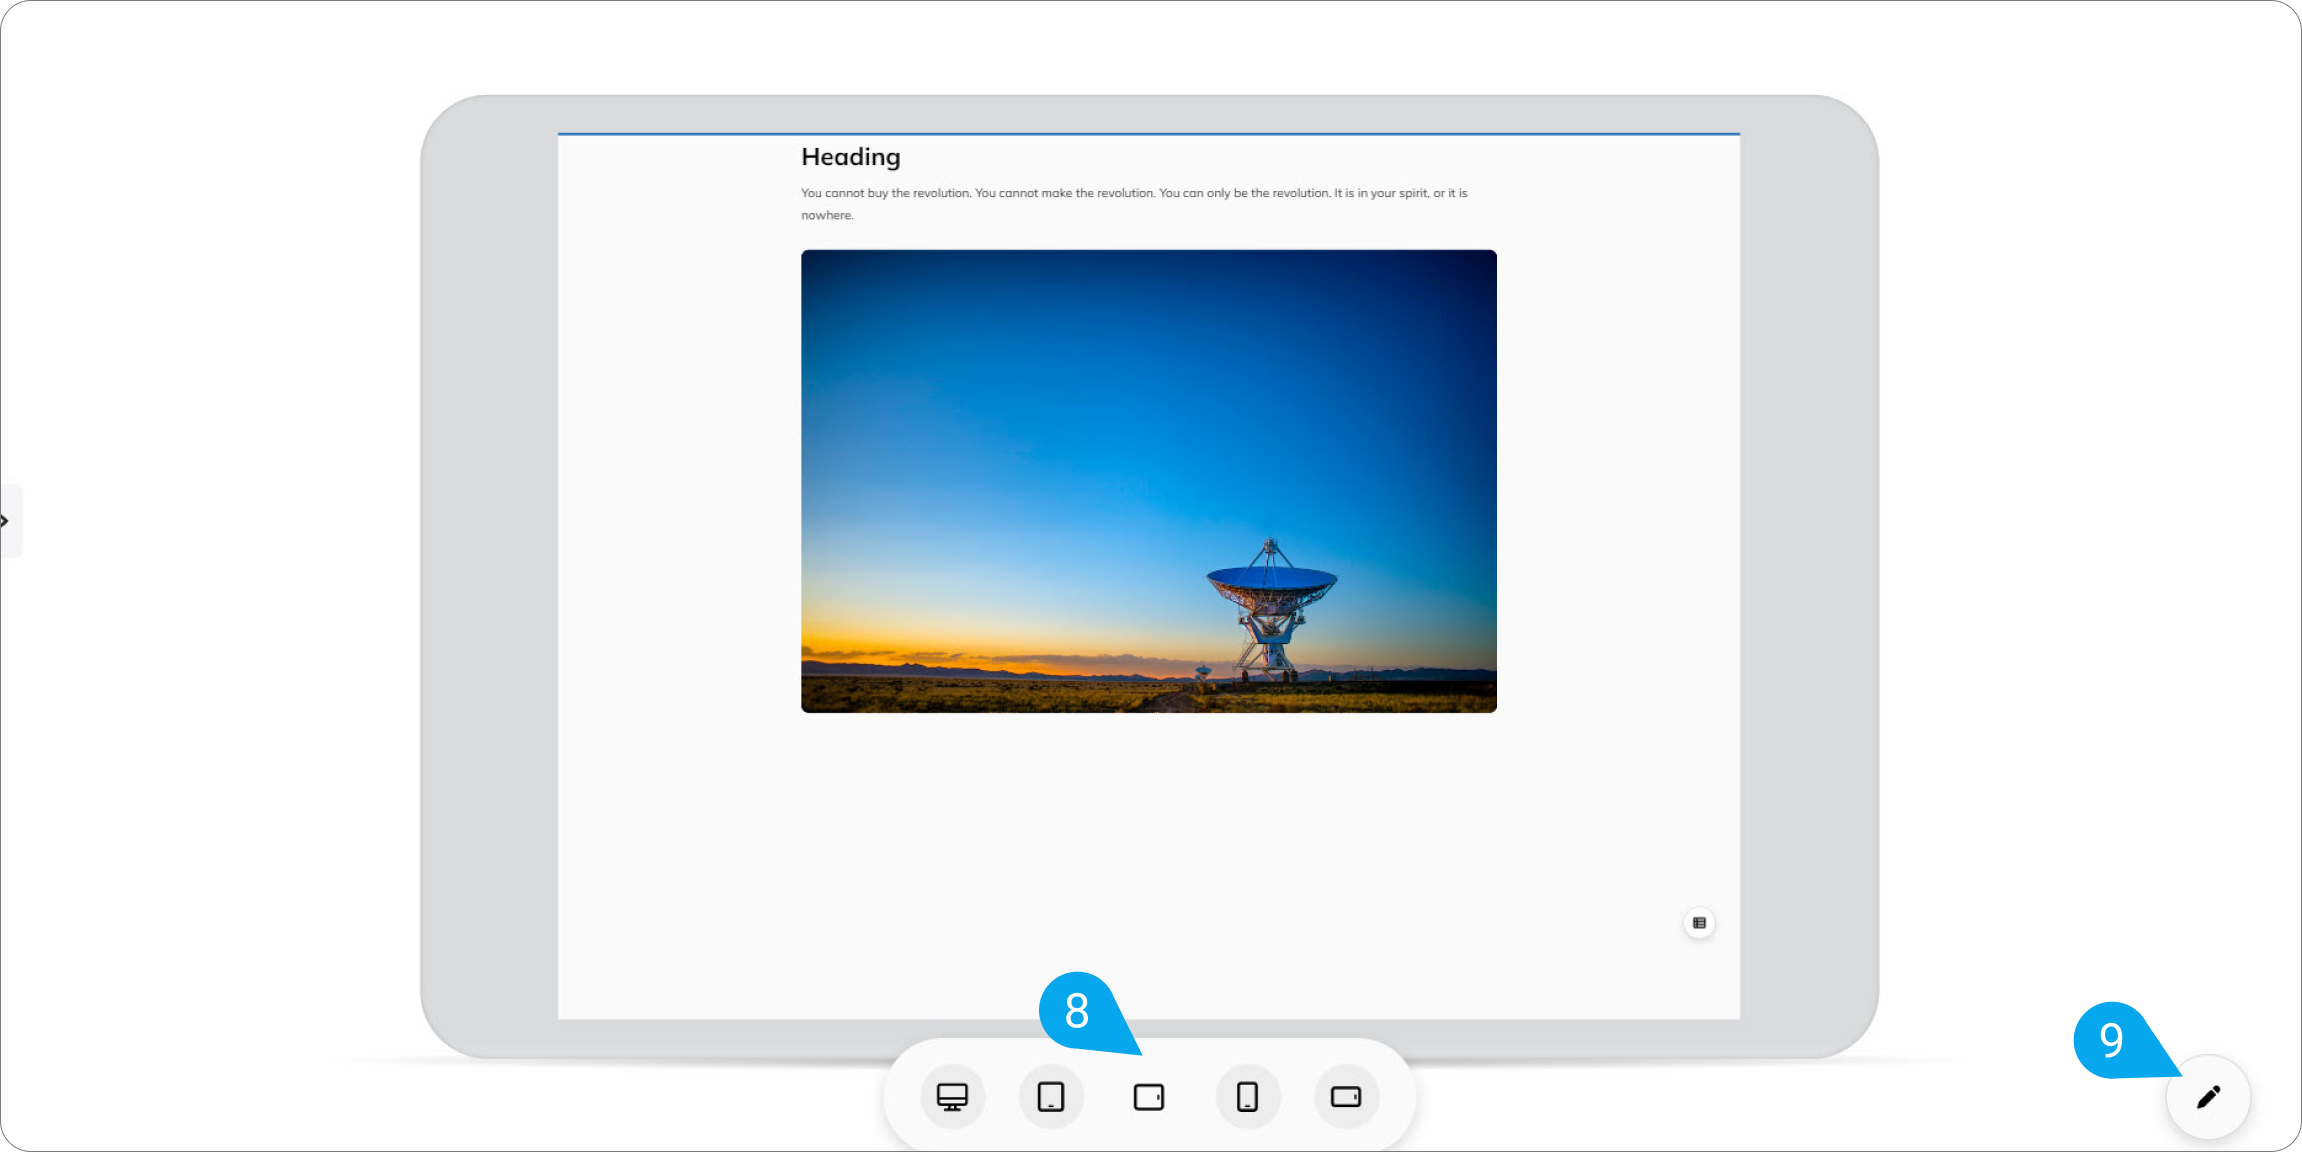The width and height of the screenshot is (2302, 1152).
Task: Select the "Heading" title text
Action: coord(851,157)
